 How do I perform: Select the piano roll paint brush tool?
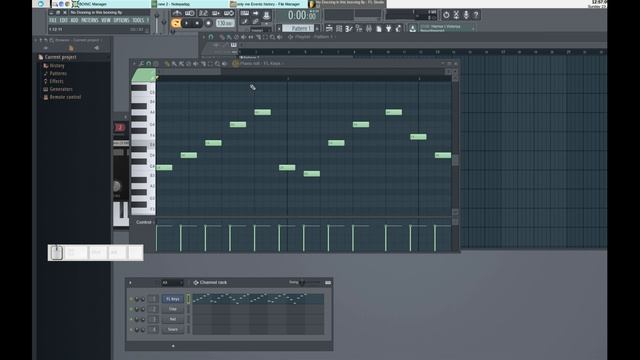pyautogui.click(x=174, y=64)
